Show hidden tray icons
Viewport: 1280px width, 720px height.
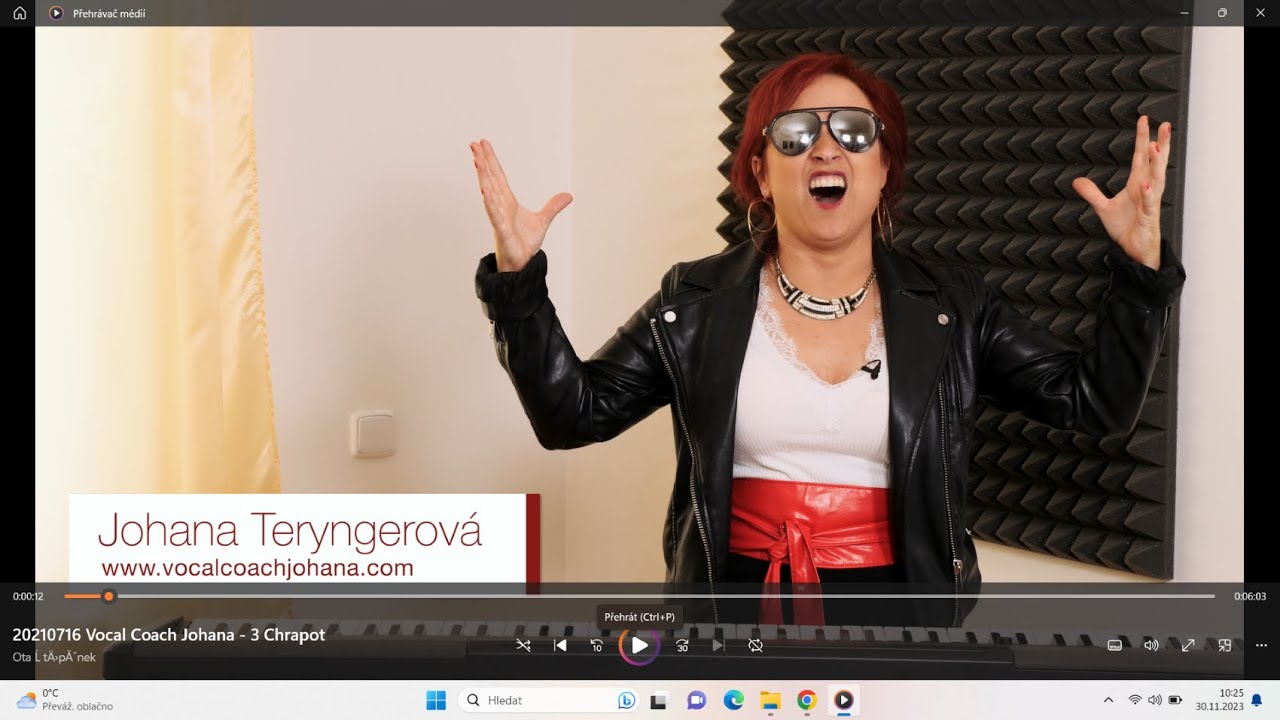click(1108, 700)
